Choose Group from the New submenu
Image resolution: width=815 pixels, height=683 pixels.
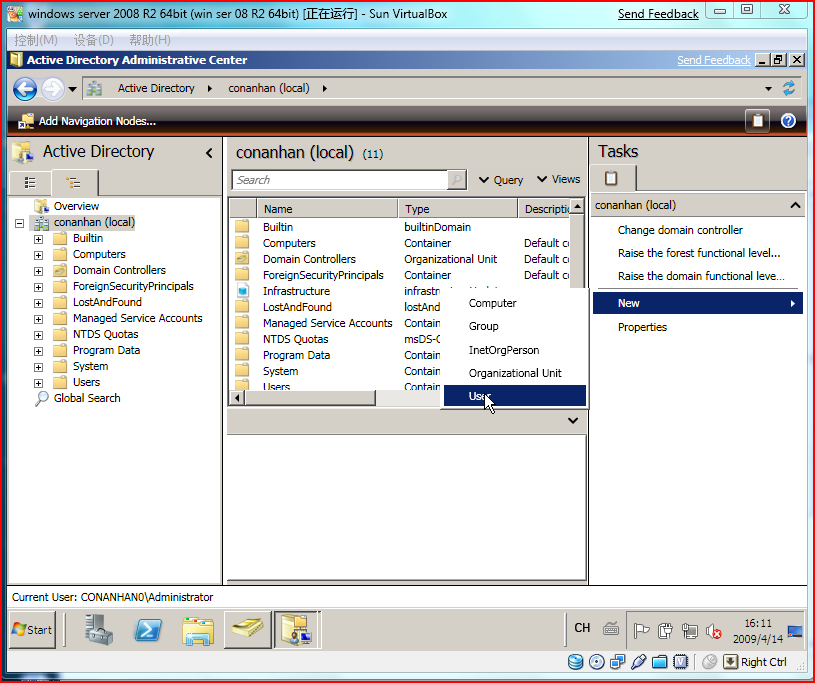tap(515, 326)
